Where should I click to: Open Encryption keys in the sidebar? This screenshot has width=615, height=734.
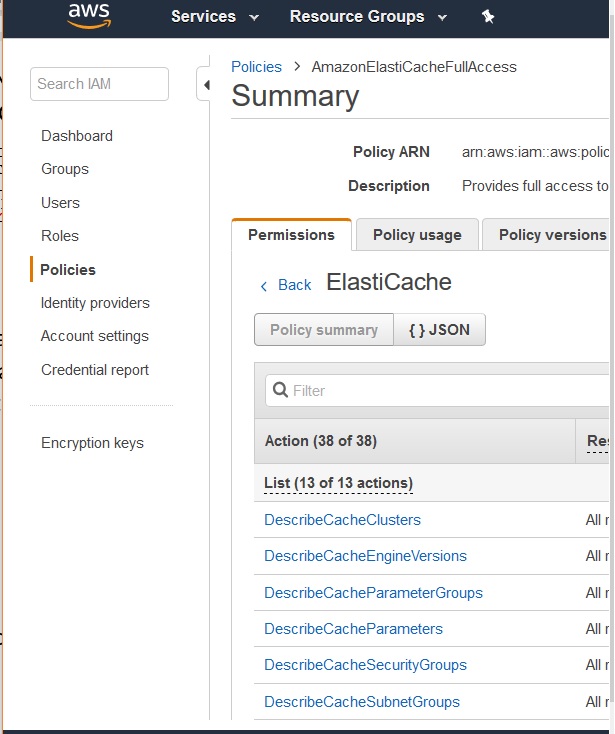92,443
